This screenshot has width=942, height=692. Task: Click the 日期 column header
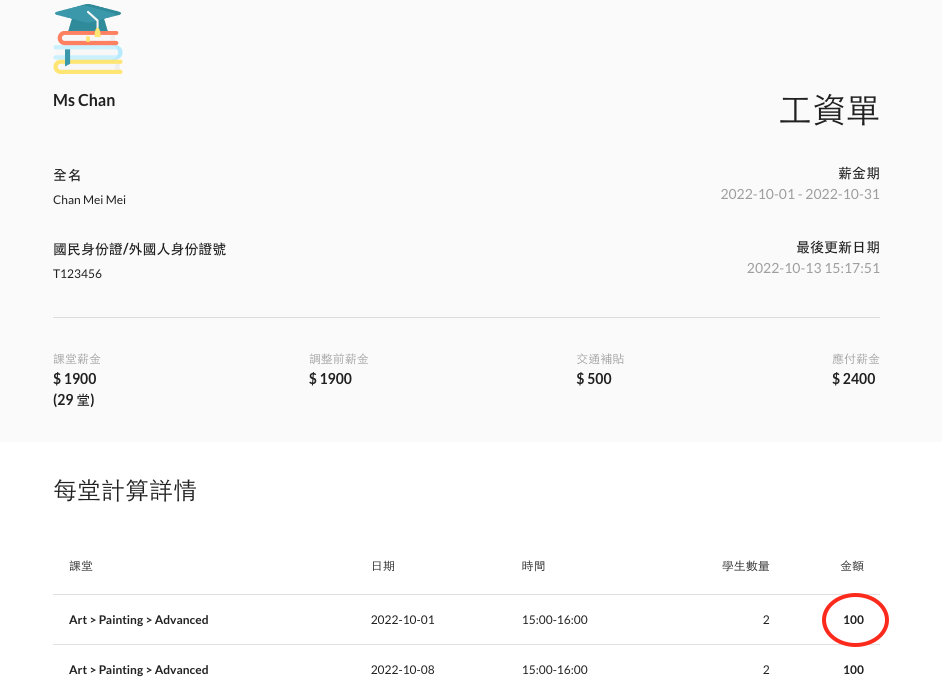coord(383,566)
